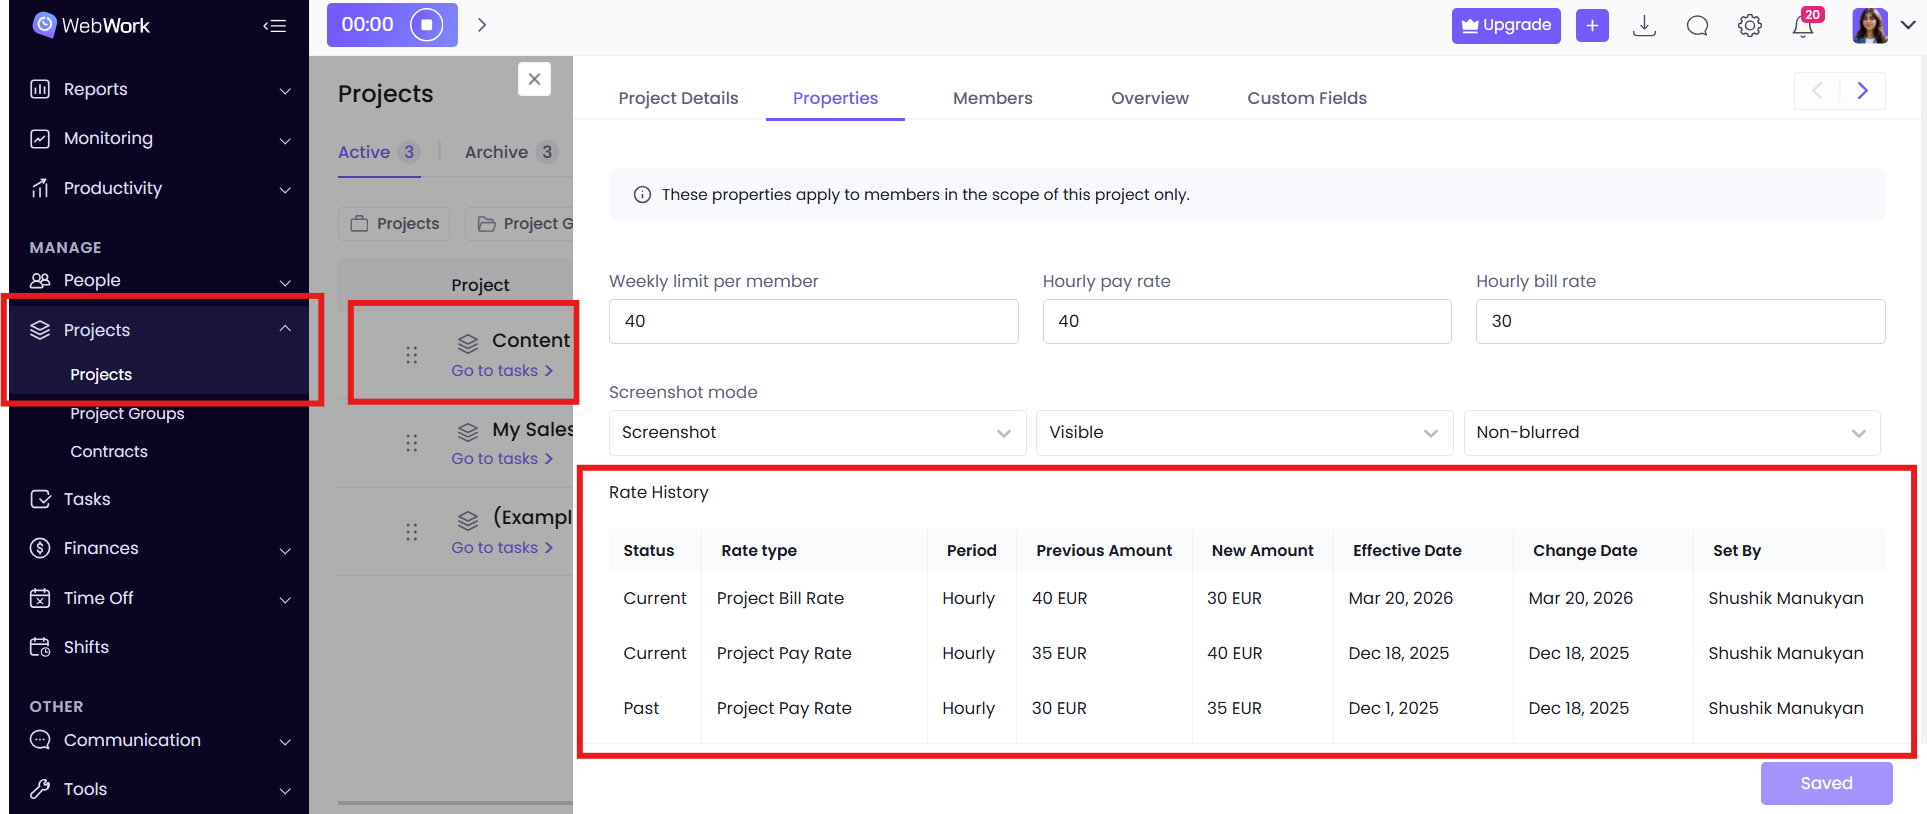Grab drag handle of My Sales project
The image size is (1927, 814).
coord(411,443)
